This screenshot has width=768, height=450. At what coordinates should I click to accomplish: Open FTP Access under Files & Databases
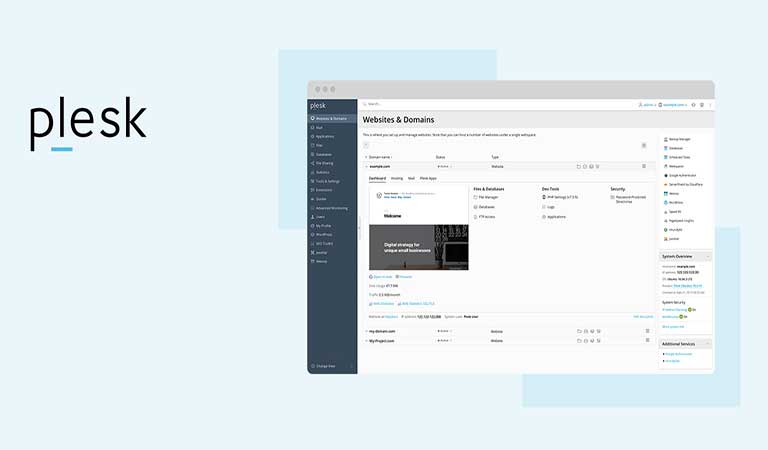484,216
